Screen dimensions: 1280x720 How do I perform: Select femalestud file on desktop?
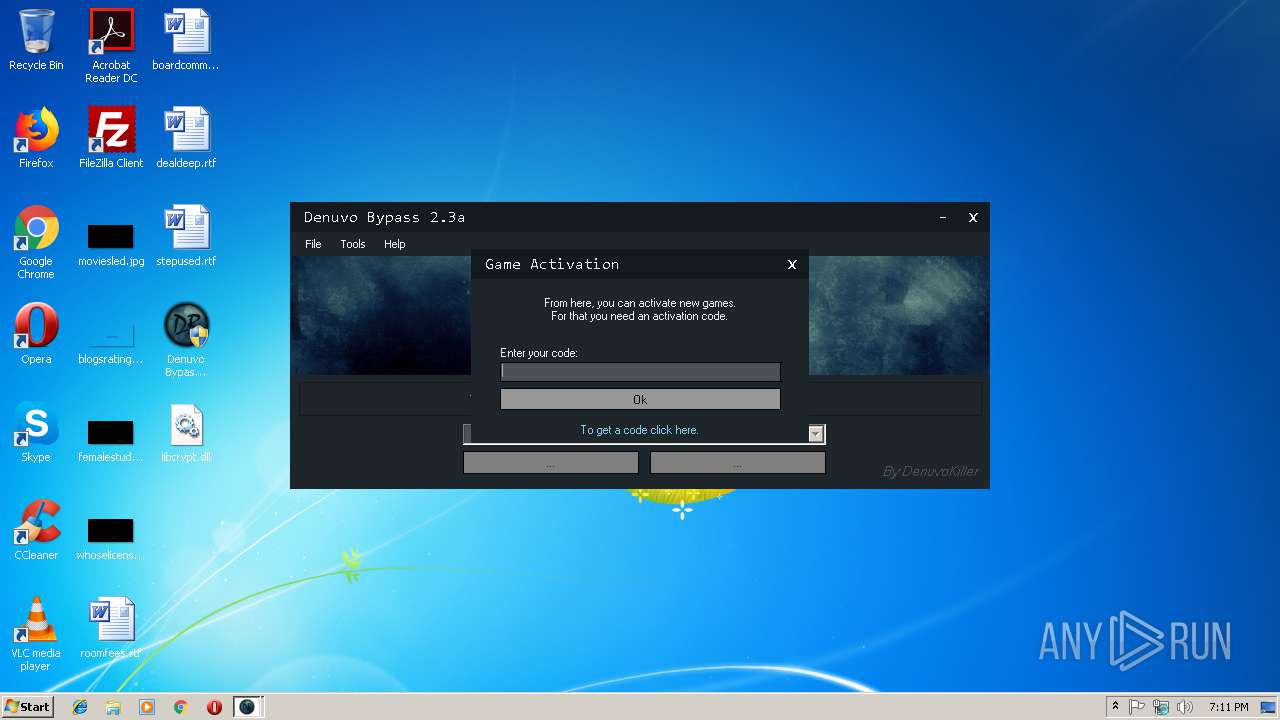[111, 439]
